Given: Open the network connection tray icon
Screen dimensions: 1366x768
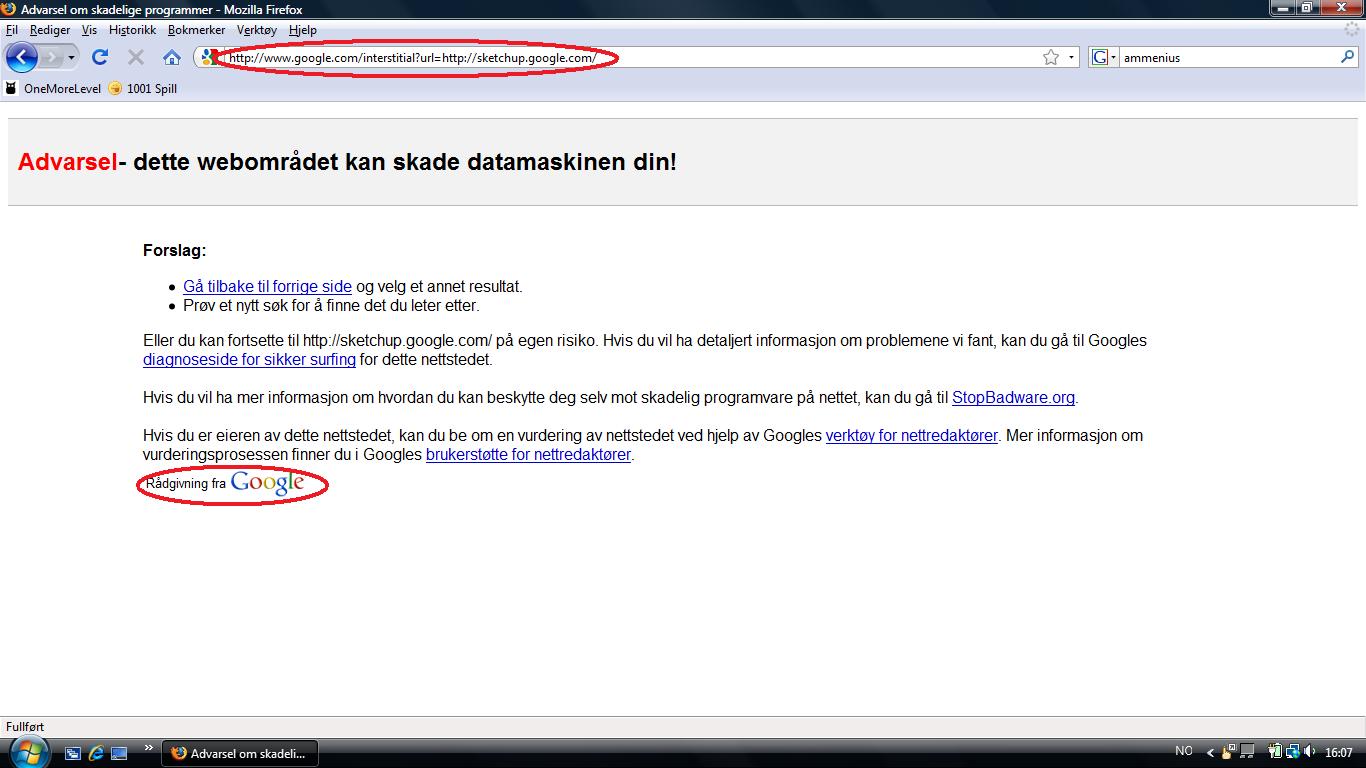Looking at the screenshot, I should click(x=1292, y=751).
